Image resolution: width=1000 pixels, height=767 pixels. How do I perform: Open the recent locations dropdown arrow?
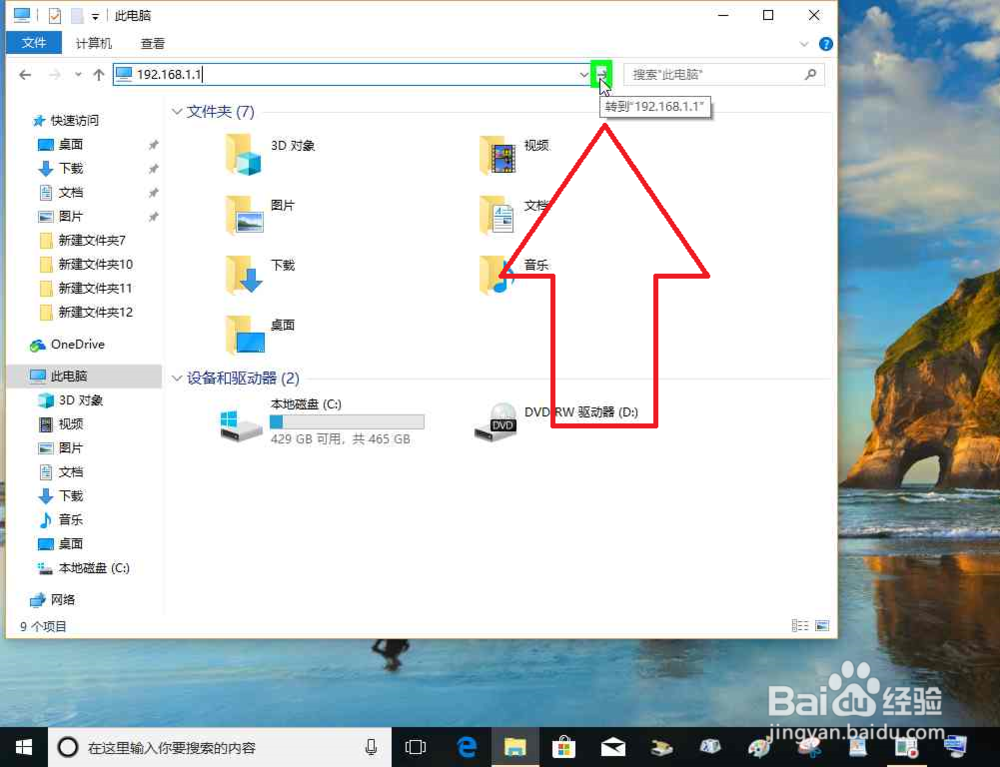click(78, 75)
